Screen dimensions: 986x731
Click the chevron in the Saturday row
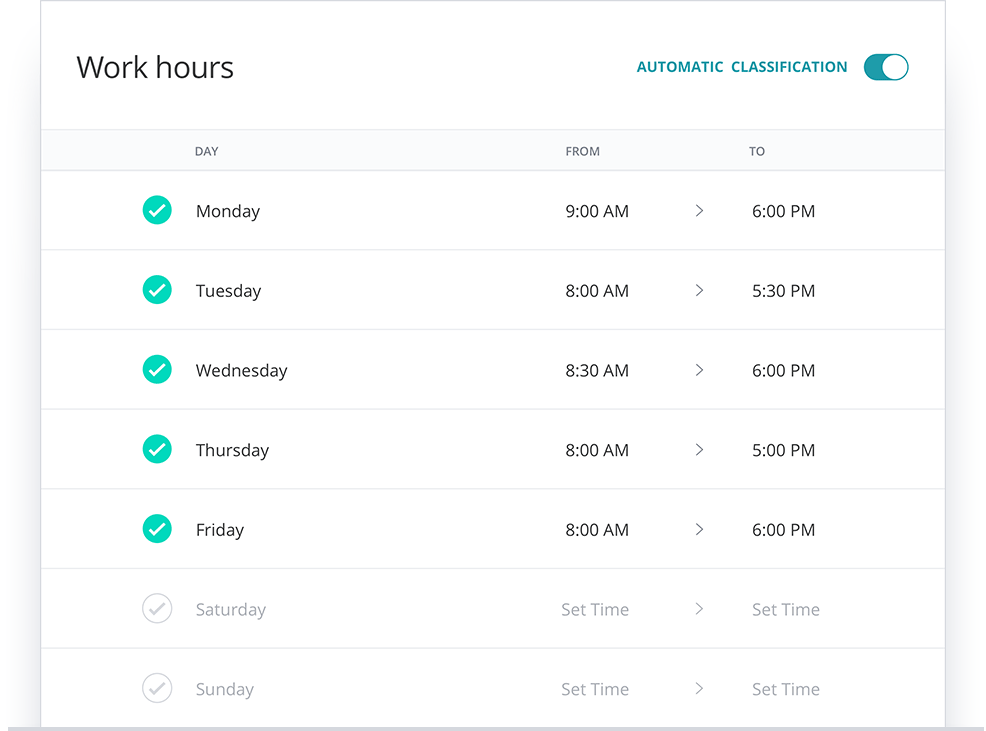coord(699,609)
